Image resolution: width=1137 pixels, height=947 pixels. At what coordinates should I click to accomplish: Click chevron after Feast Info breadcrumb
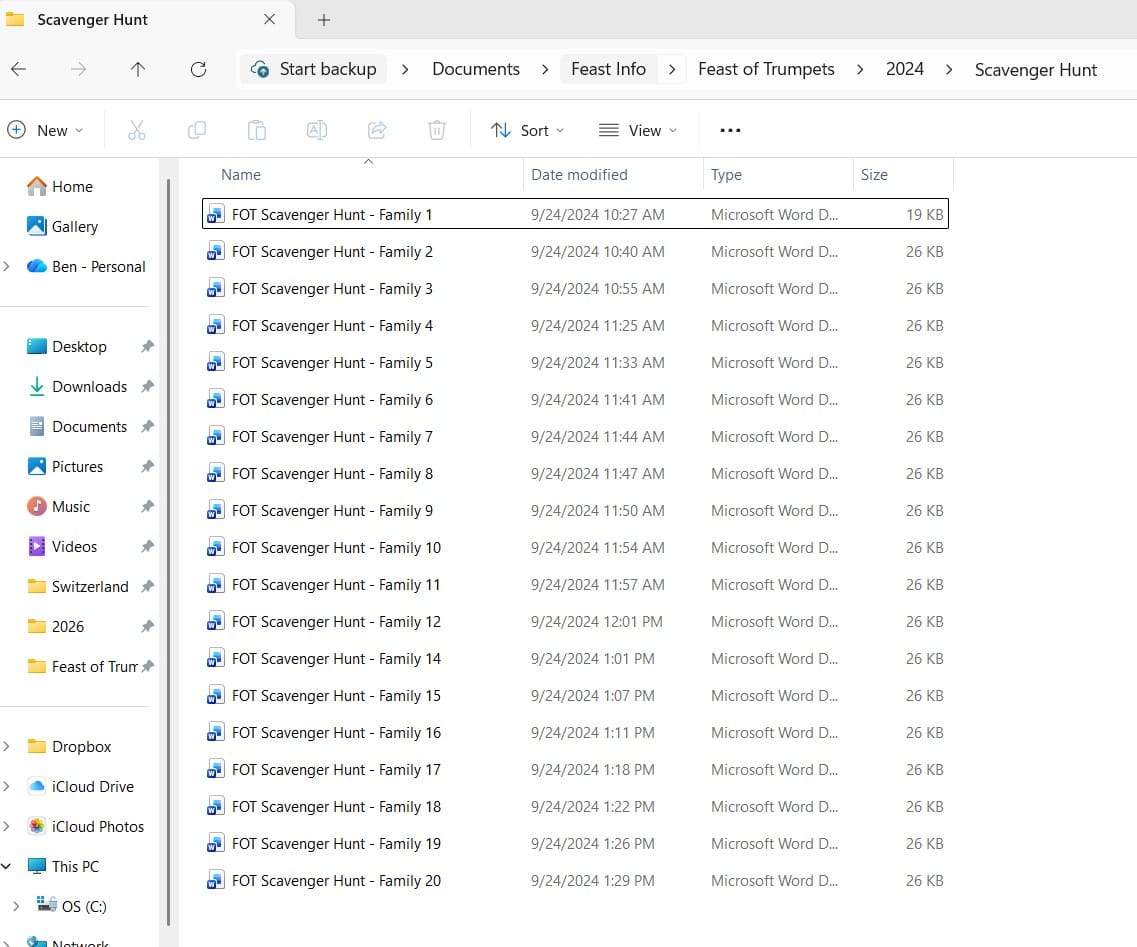click(672, 70)
